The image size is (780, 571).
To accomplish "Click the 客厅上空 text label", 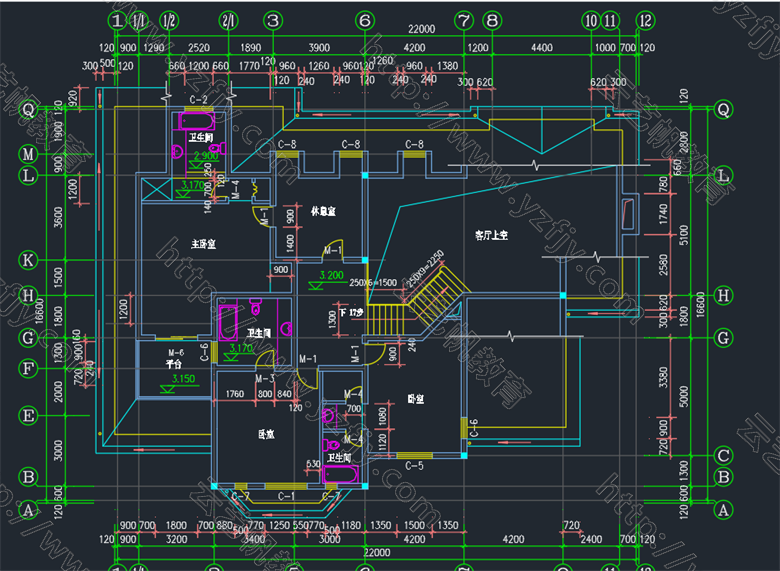I will pyautogui.click(x=491, y=234).
